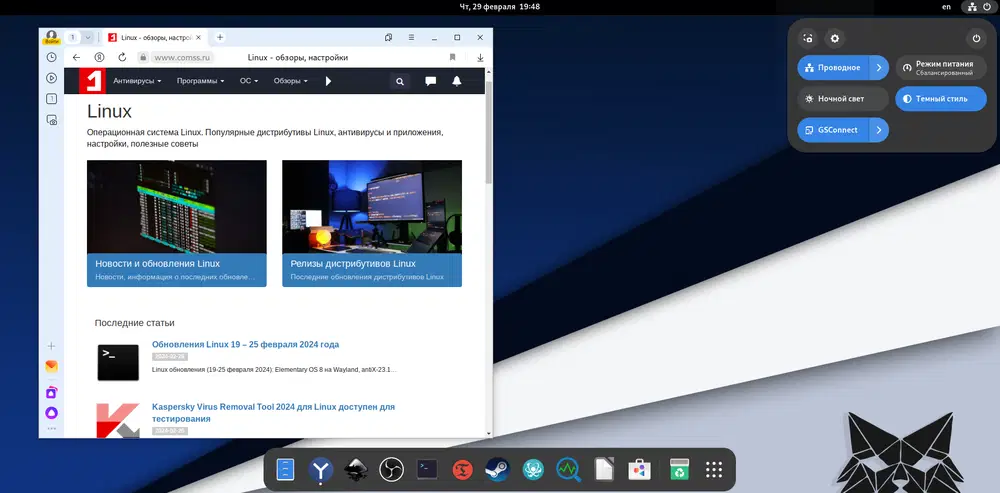Image resolution: width=1000 pixels, height=493 pixels.
Task: Open the Антивирусы dropdown menu
Action: (138, 81)
